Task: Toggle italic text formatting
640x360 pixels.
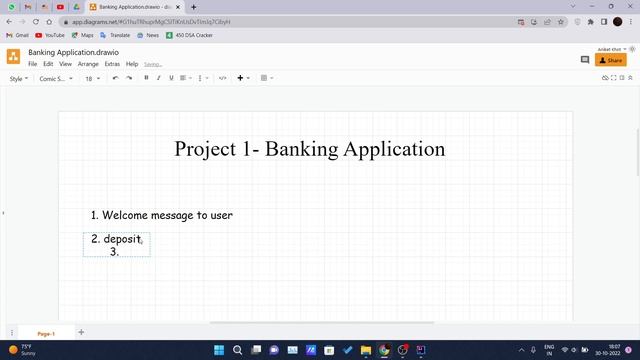Action: pos(159,78)
